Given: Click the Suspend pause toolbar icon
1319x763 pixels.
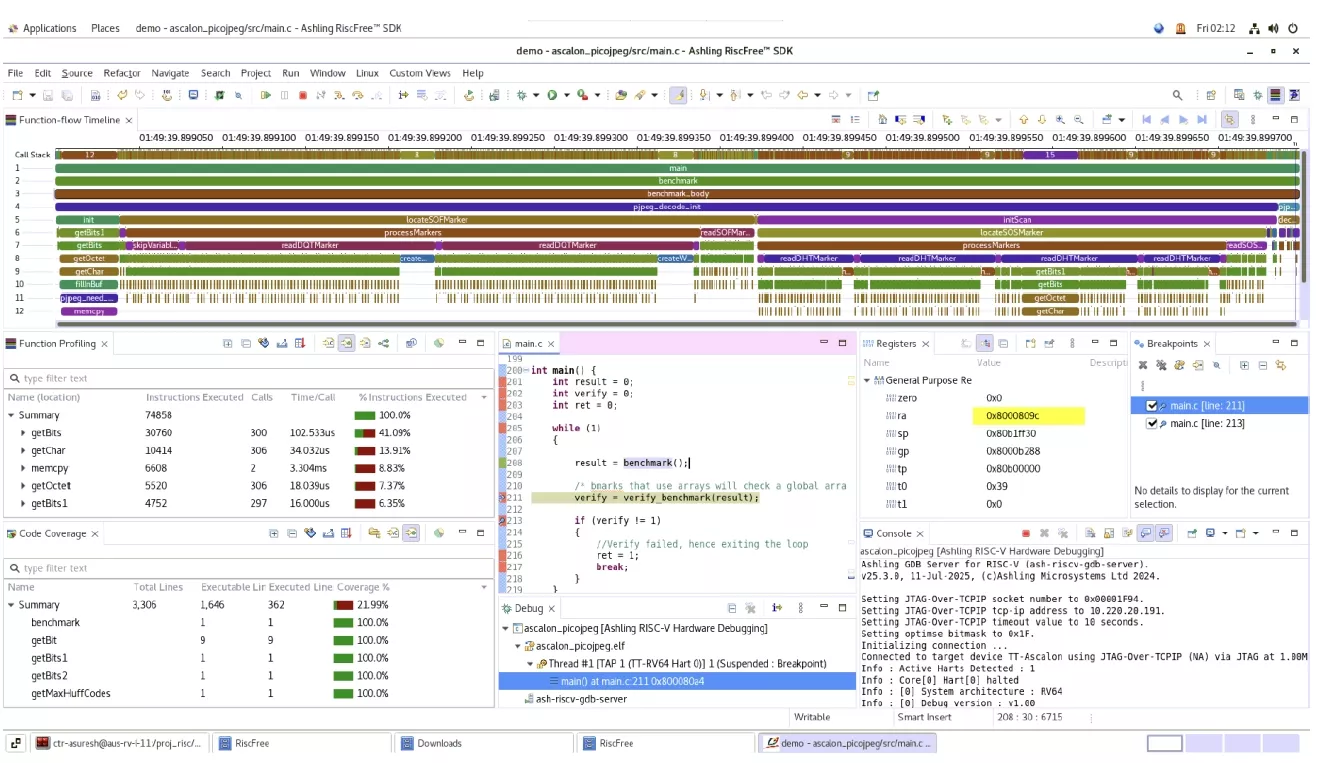Looking at the screenshot, I should (x=284, y=95).
